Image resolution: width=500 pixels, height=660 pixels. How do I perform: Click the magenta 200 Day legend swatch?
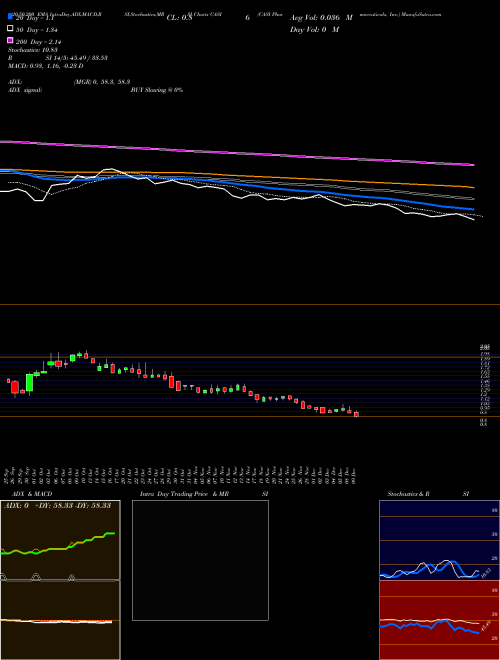pos(10,40)
